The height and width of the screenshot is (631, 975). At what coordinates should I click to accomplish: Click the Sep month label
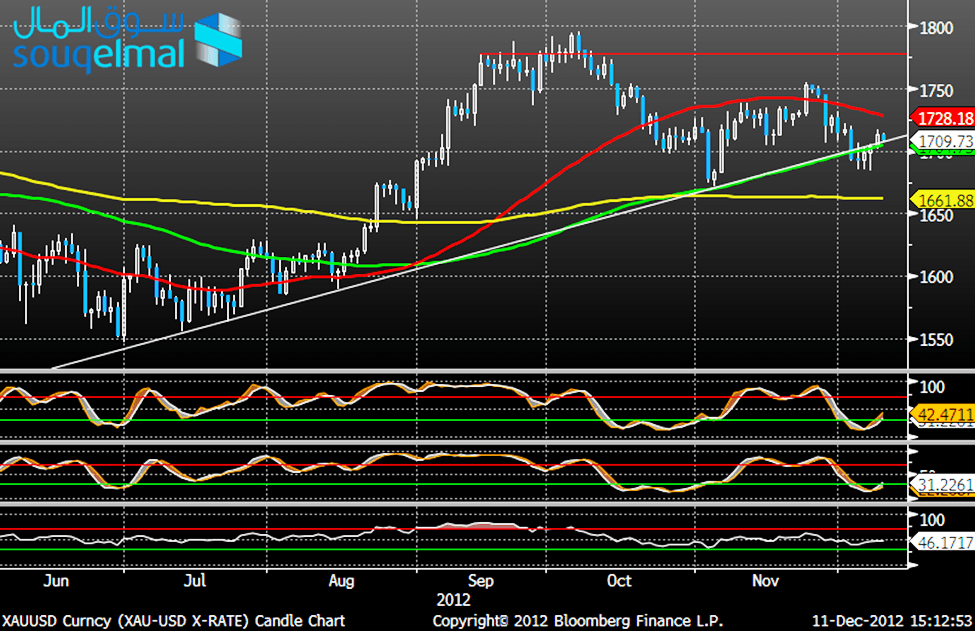tap(481, 582)
